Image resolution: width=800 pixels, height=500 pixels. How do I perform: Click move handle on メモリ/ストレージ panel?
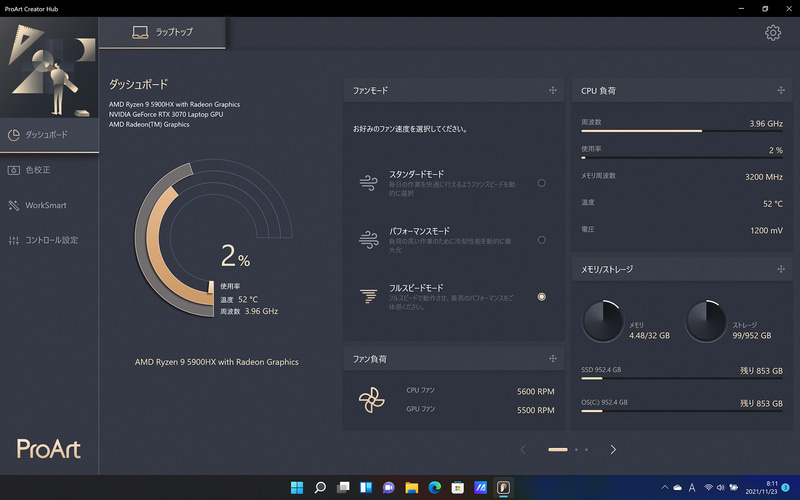click(x=781, y=269)
